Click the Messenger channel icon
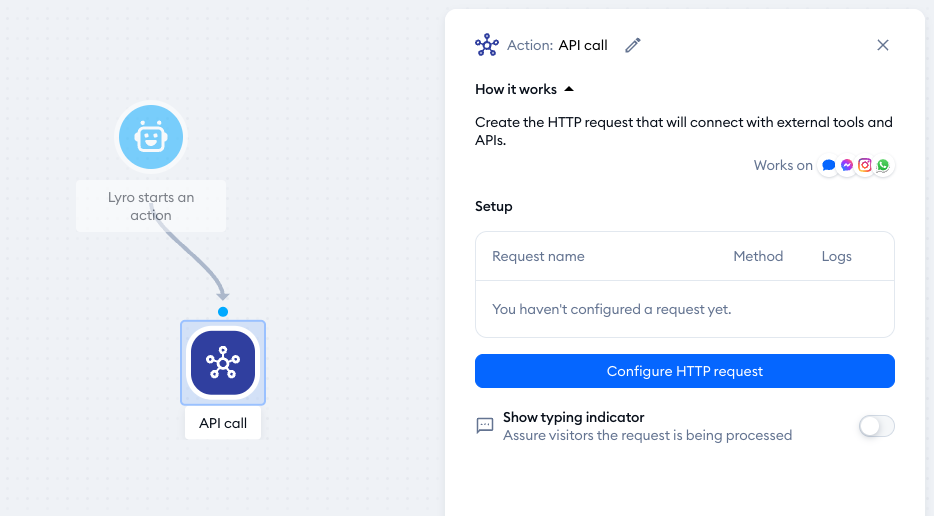 846,165
